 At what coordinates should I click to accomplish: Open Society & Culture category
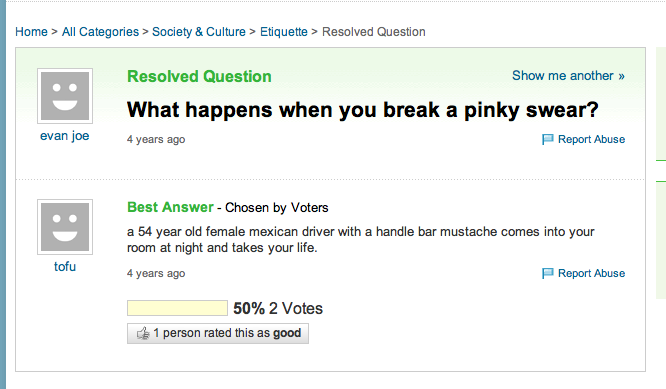(x=199, y=32)
